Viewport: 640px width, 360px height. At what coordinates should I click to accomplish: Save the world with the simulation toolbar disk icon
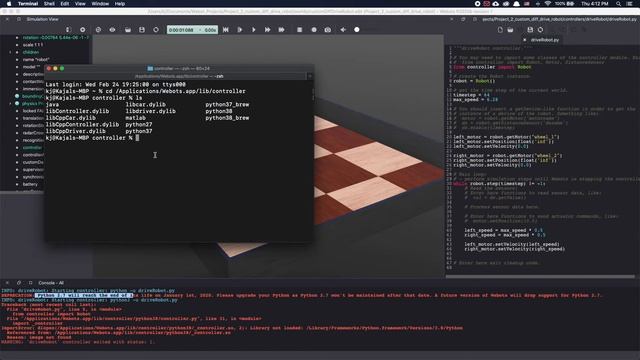pyautogui.click(x=142, y=30)
